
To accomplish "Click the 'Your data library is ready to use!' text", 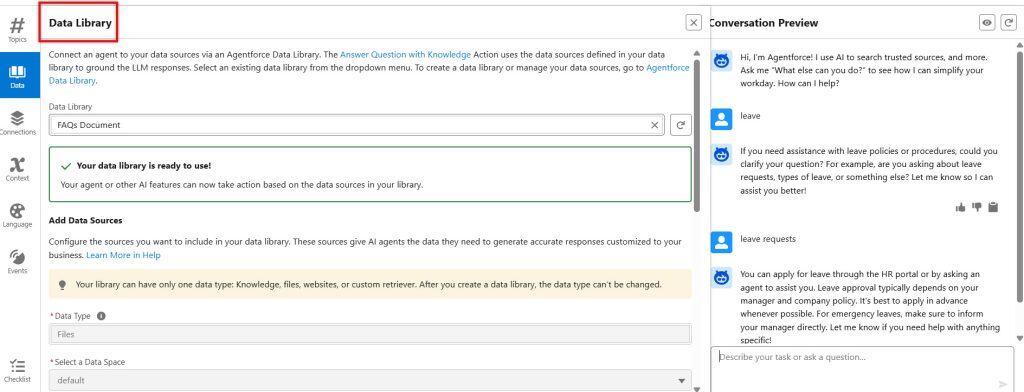I will tap(144, 166).
